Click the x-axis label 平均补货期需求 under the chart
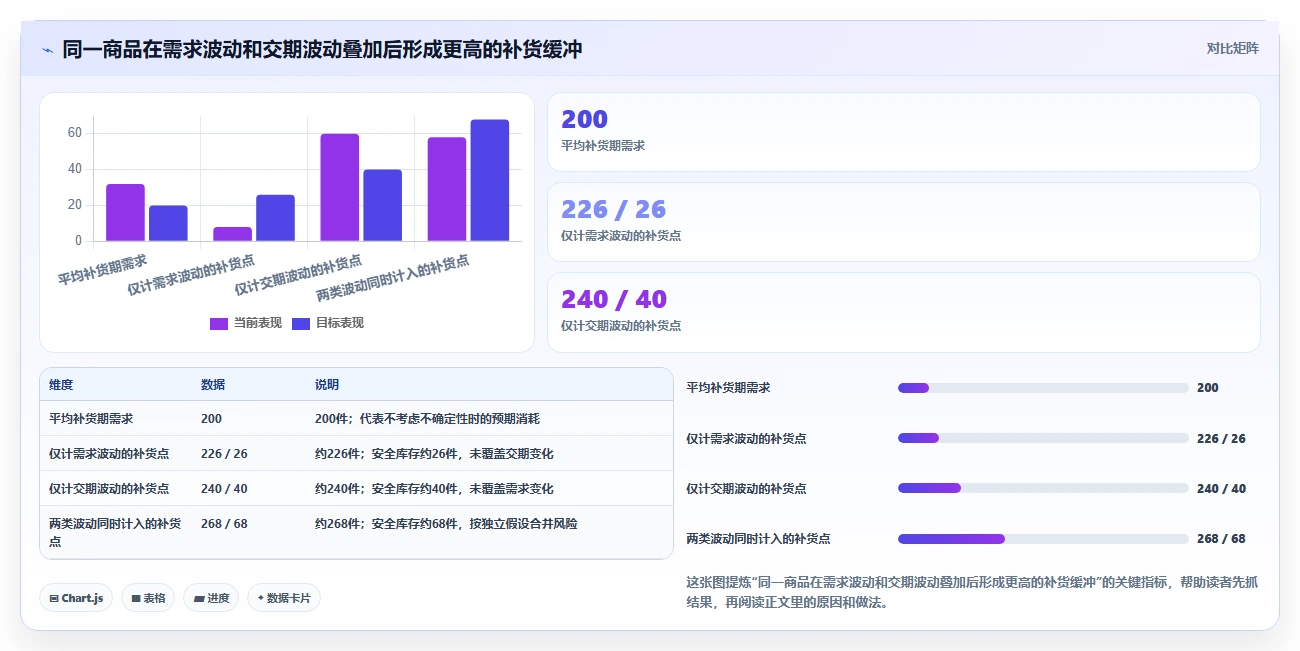Image resolution: width=1300 pixels, height=651 pixels. tap(102, 269)
